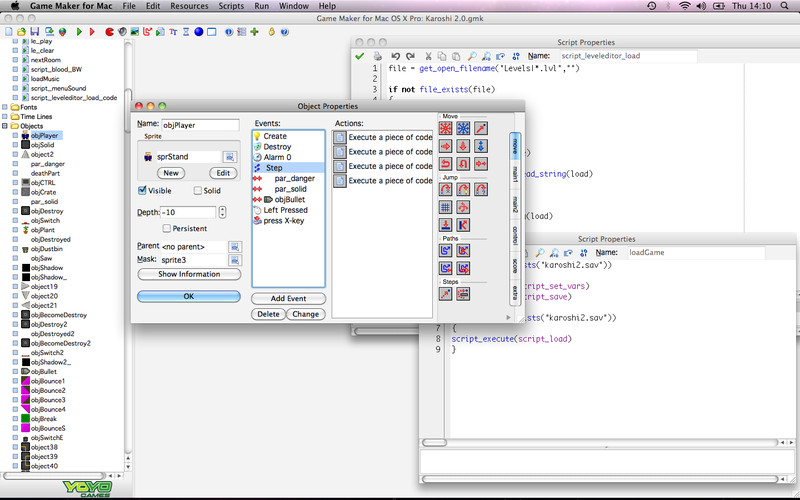Select the Speed Horizontal action icon
Viewport: 800px width, 500px height.
(x=445, y=146)
